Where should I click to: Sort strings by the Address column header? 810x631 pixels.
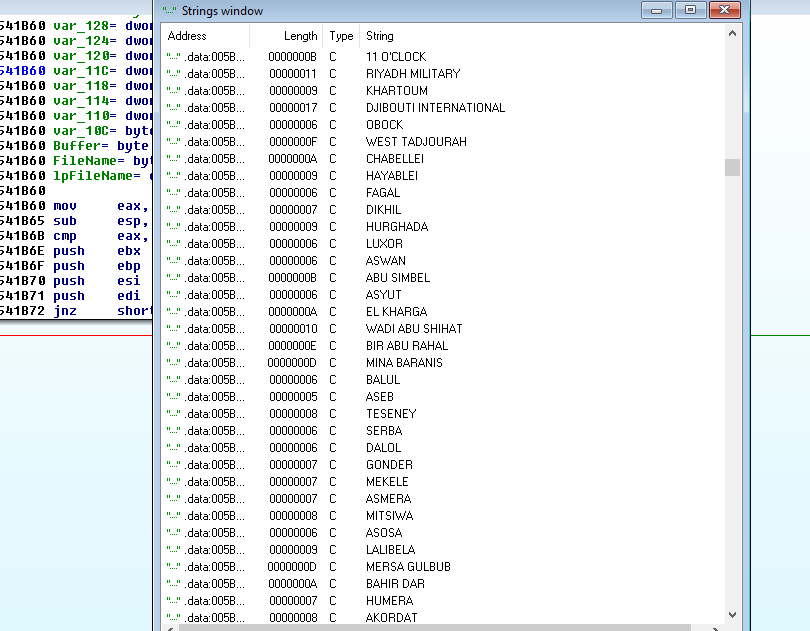[x=205, y=36]
